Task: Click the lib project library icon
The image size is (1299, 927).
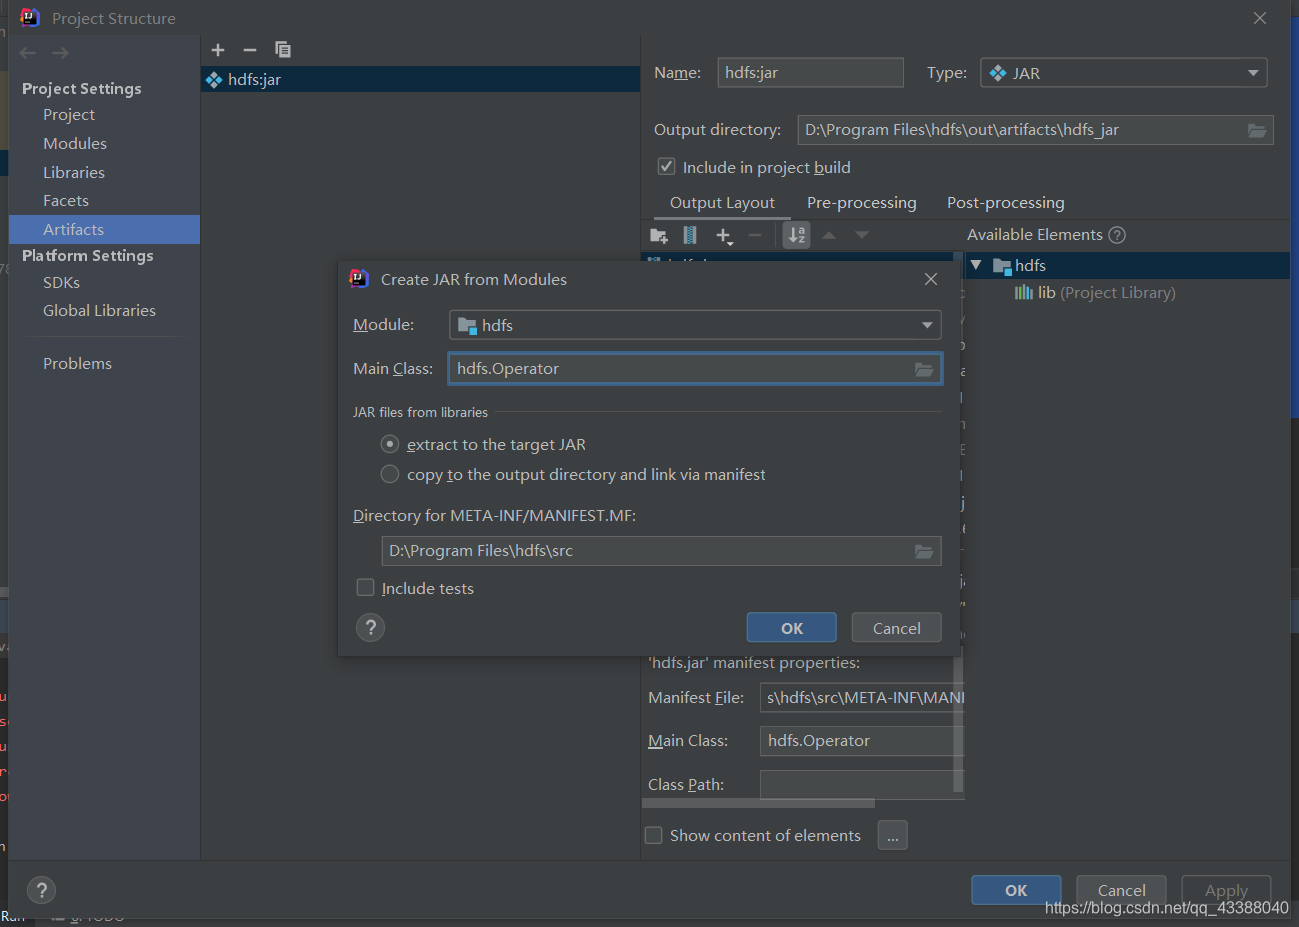Action: pos(1023,292)
